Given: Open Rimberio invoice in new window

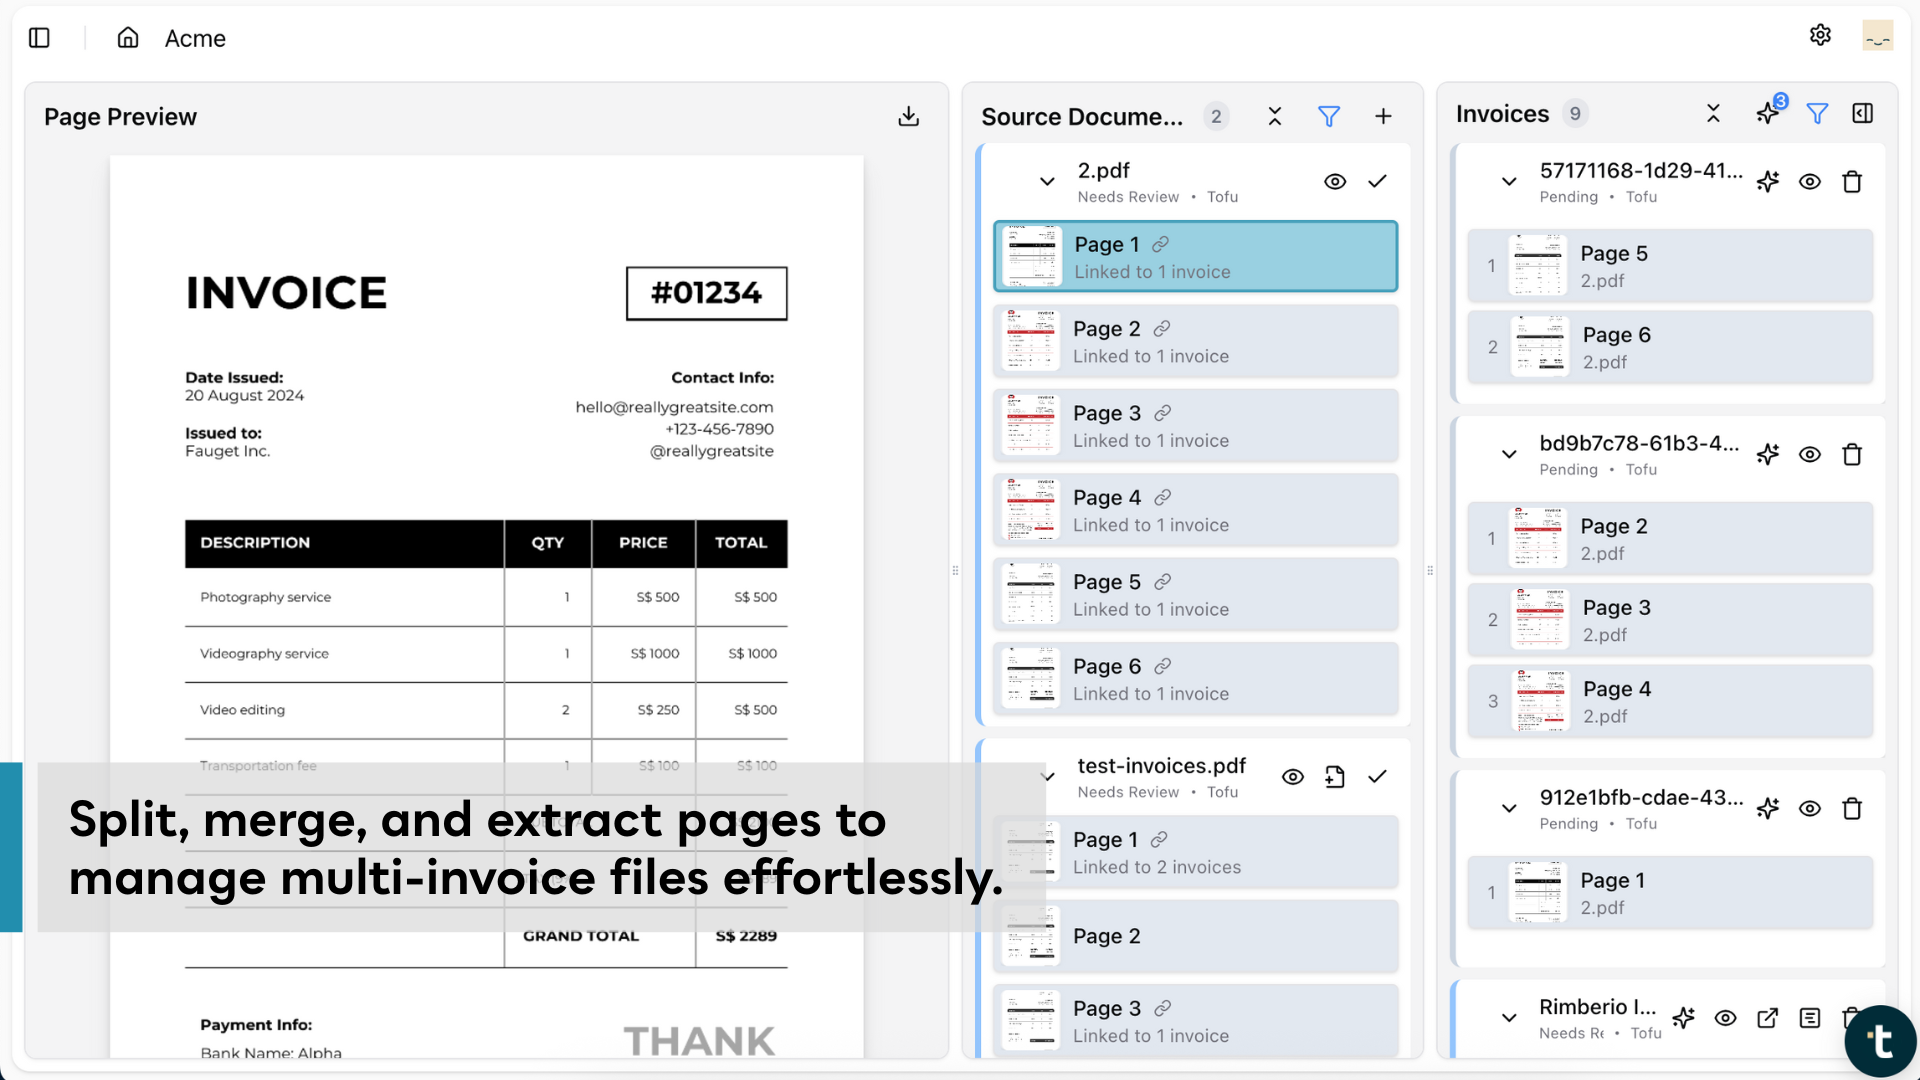Looking at the screenshot, I should click(1768, 1018).
